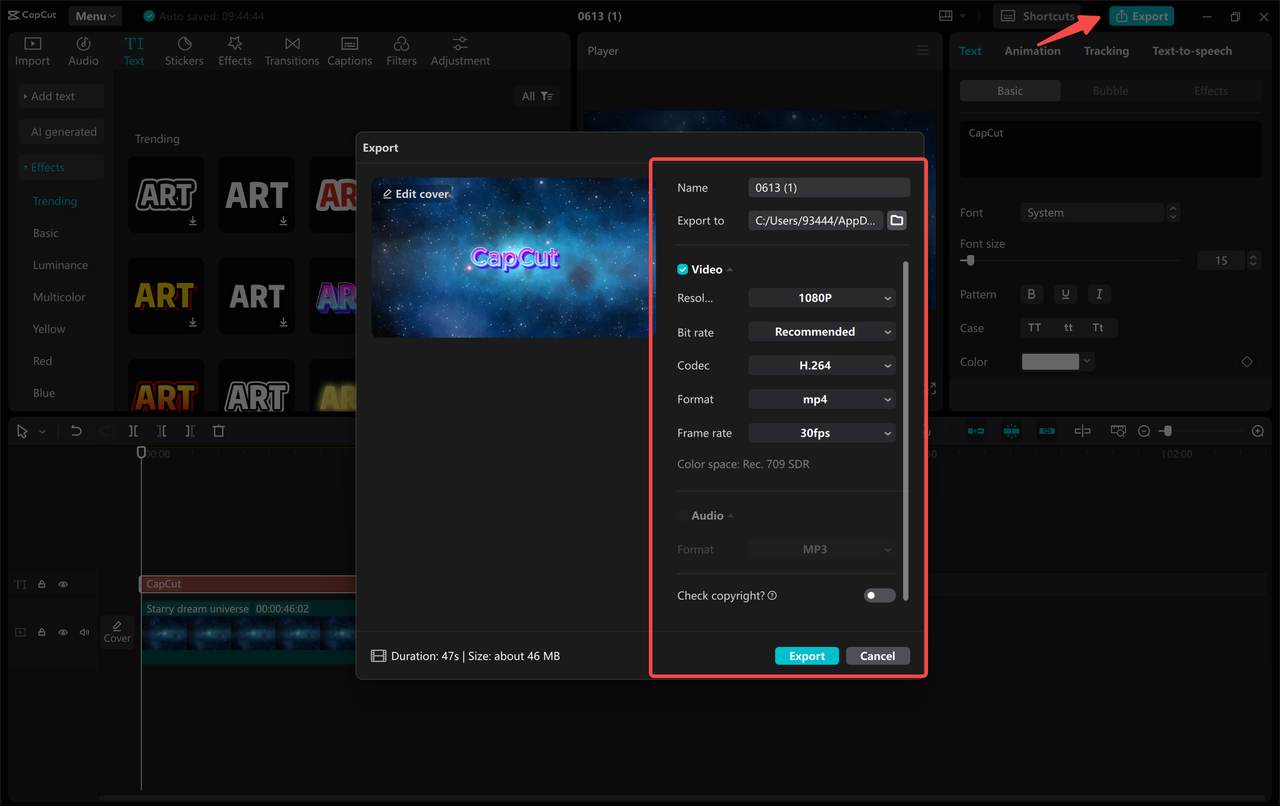Open the Codec dropdown showing H.264
The width and height of the screenshot is (1280, 806).
pos(821,365)
